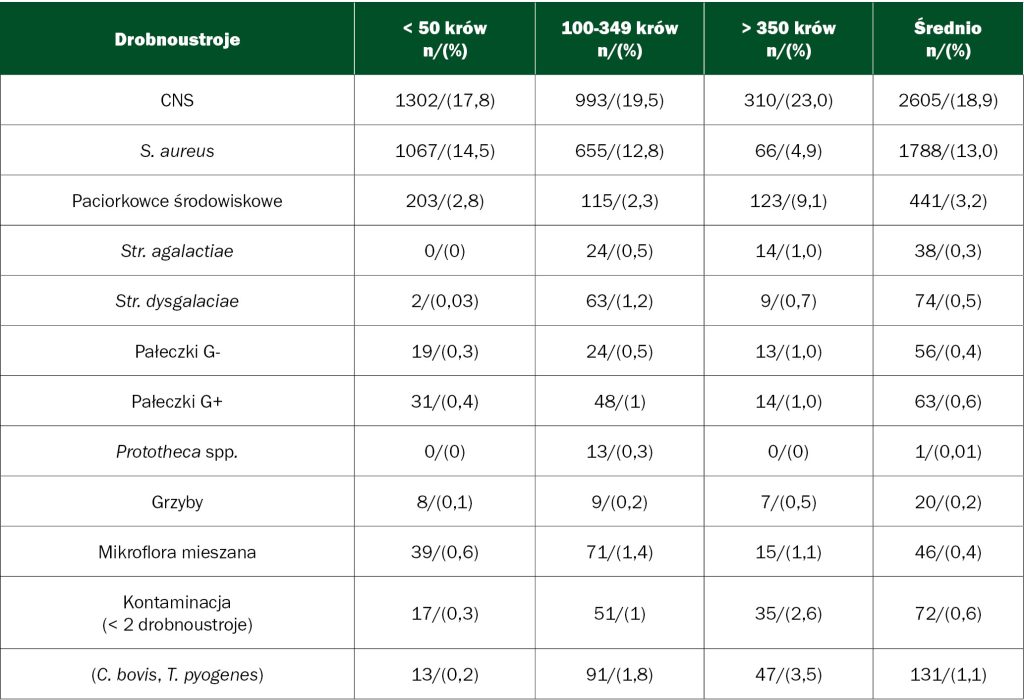1024x700 pixels.
Task: Click the Mikroflora mieszana row label
Action: tap(177, 552)
